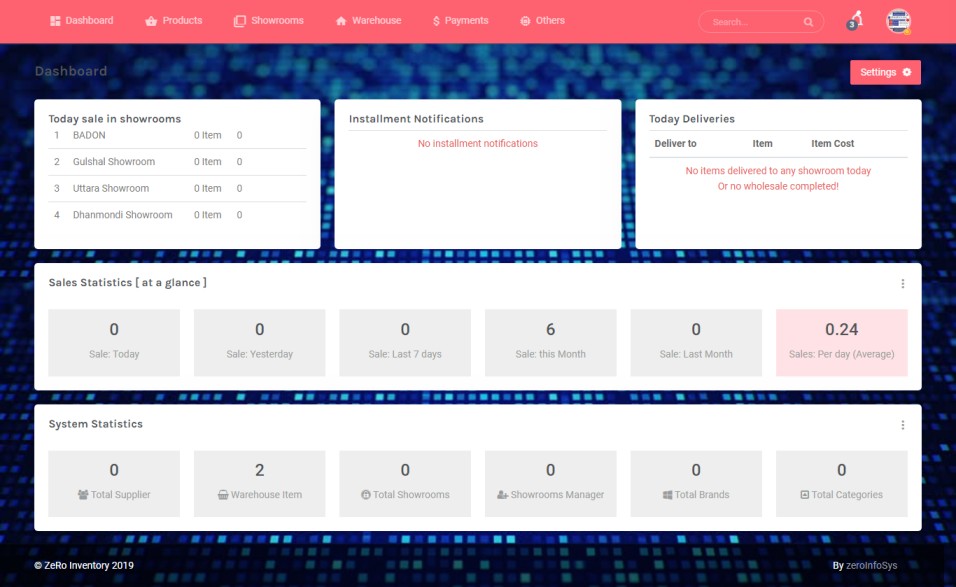Click the pink Sales Per day tile
This screenshot has width=956, height=587.
pos(841,342)
